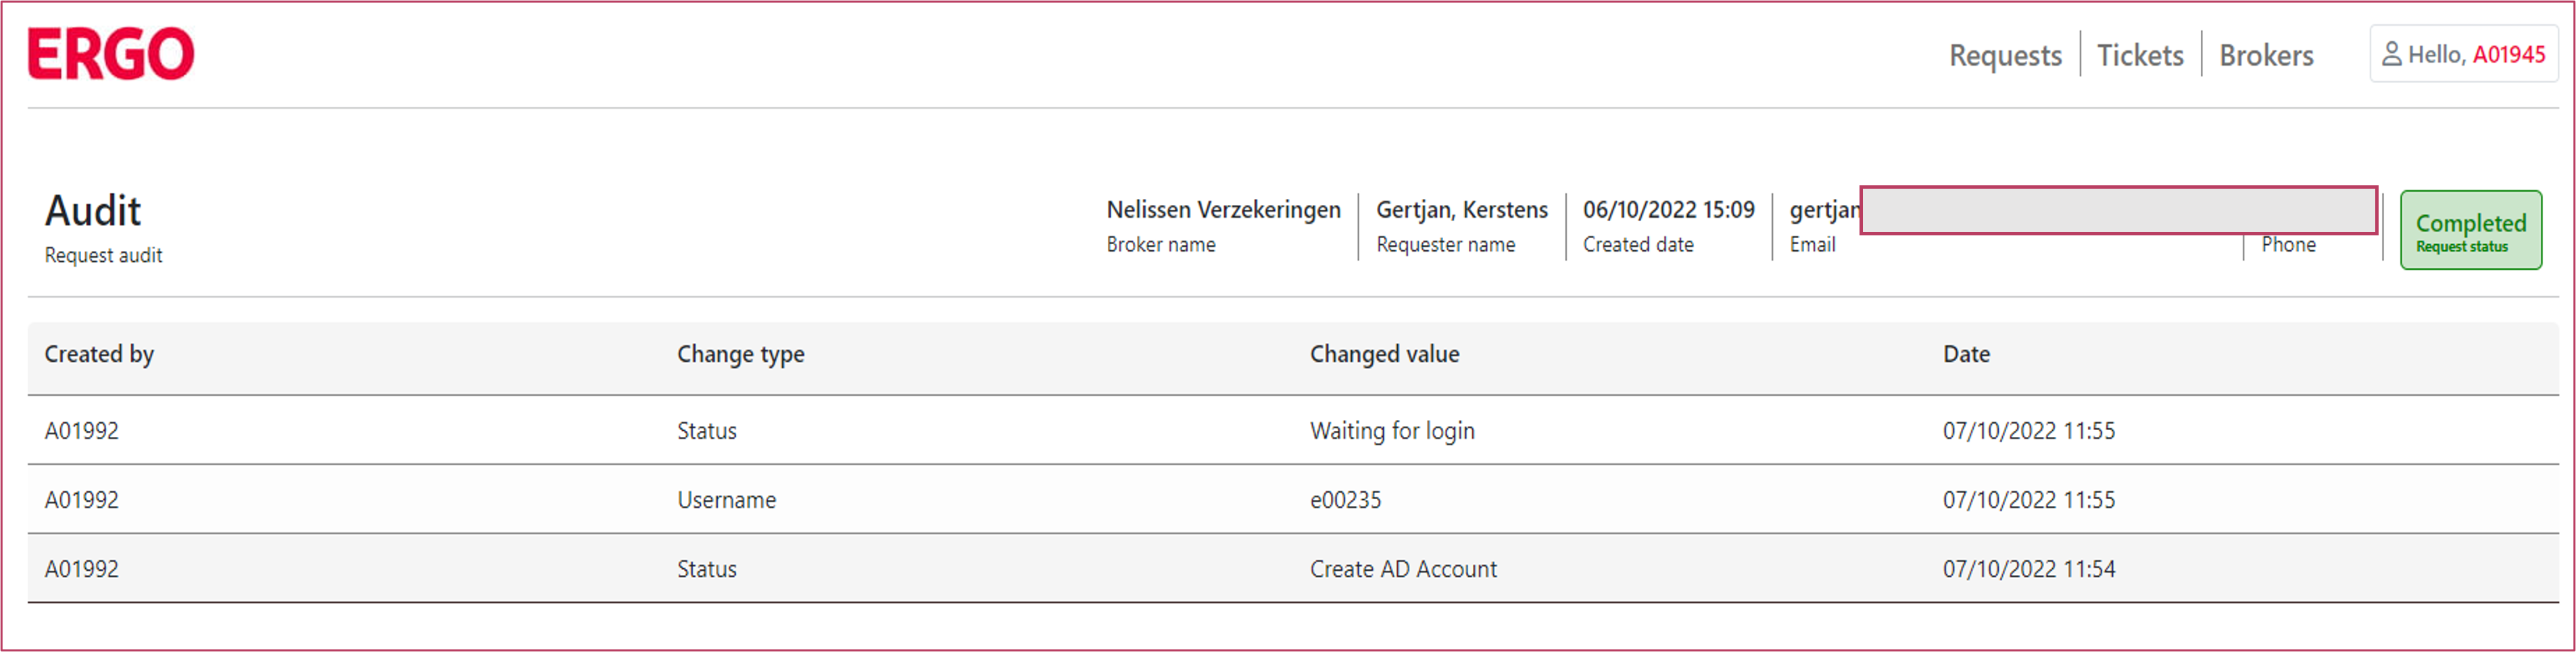The width and height of the screenshot is (2576, 652).
Task: Click the user profile icon
Action: 2391,54
